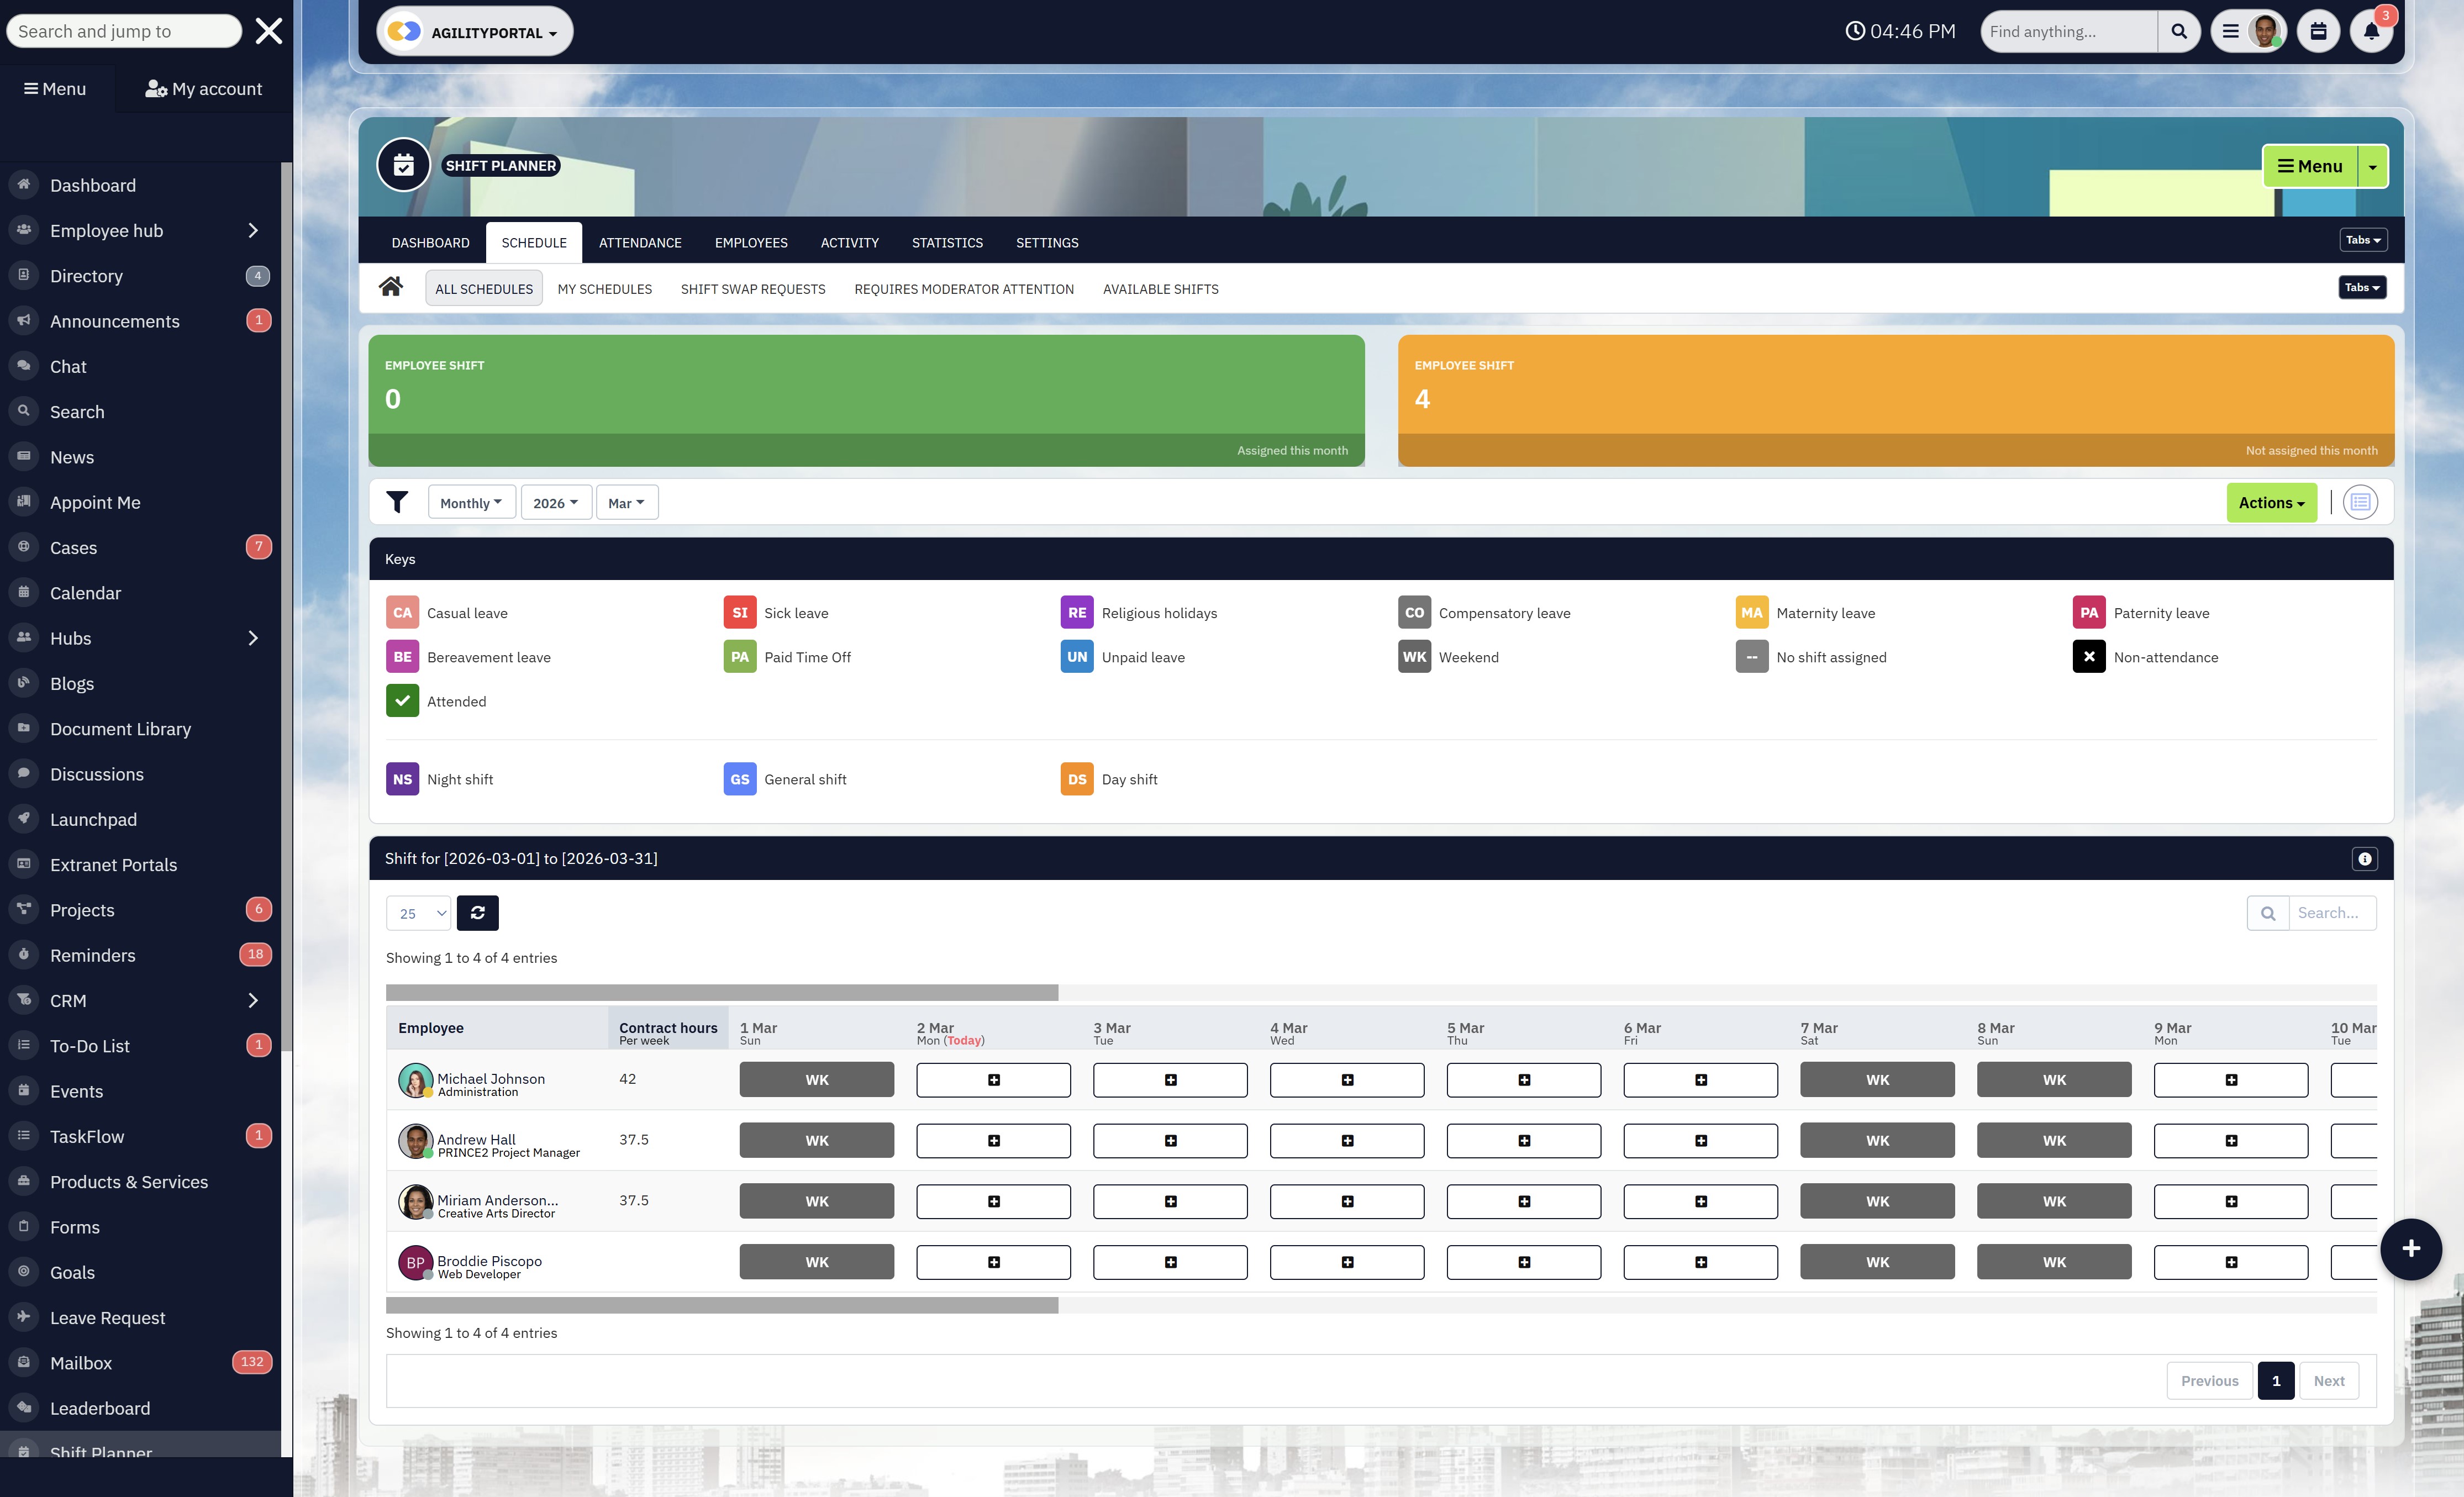Screen dimensions: 2464x1497
Task: Expand the Tabs dropdown near Available Shifts
Action: [2362, 287]
